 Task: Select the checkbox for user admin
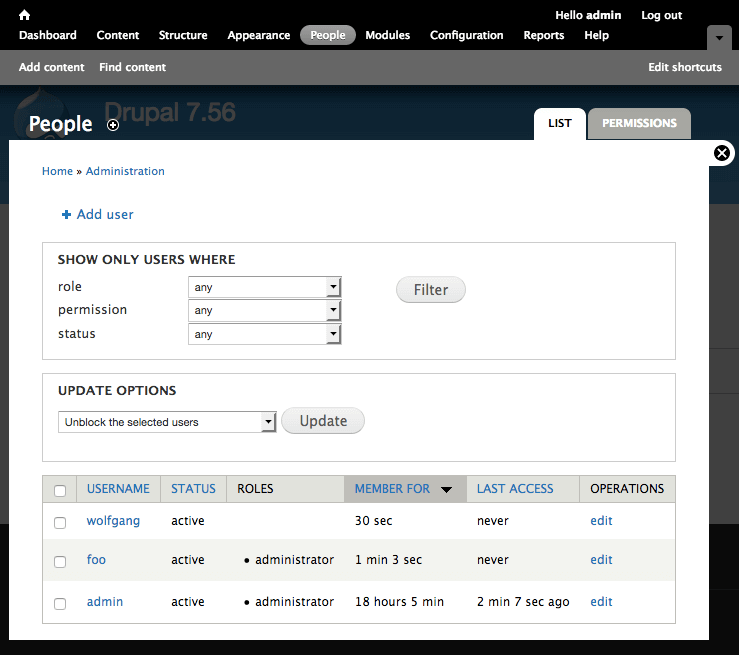tap(60, 604)
